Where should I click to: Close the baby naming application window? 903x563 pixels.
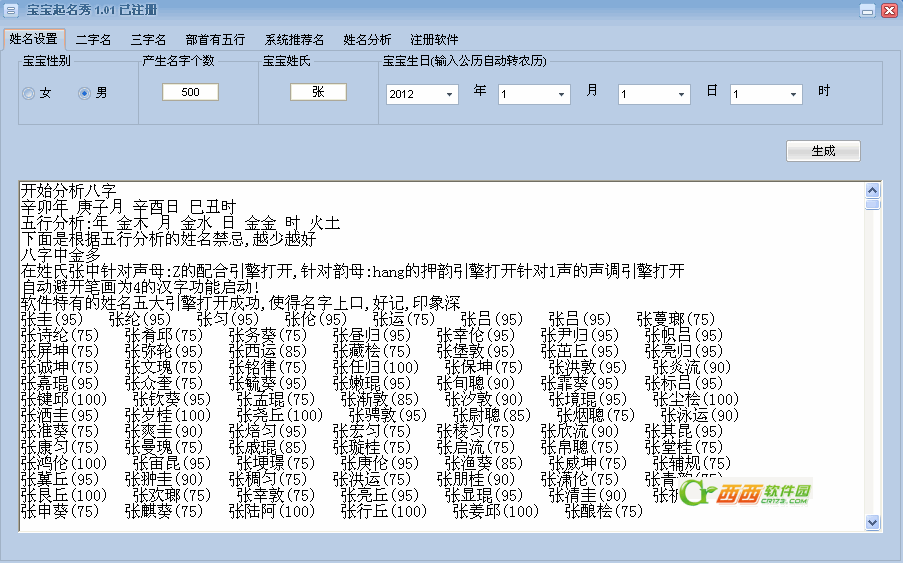click(887, 10)
